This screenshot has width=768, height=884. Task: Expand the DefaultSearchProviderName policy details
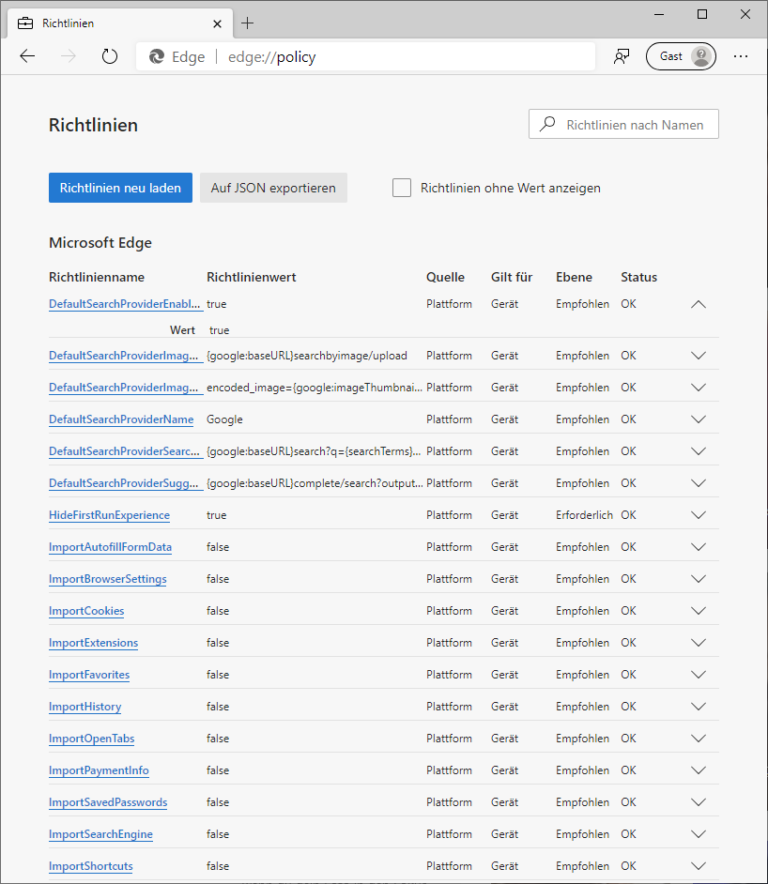coord(698,419)
